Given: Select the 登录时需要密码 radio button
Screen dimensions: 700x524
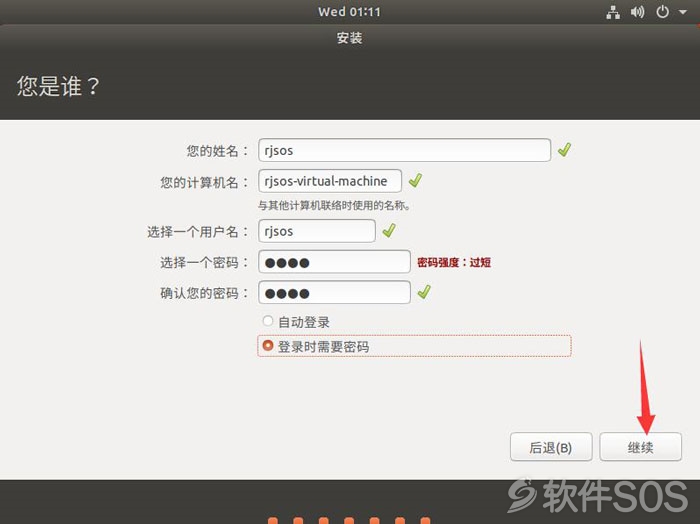Looking at the screenshot, I should (x=268, y=345).
